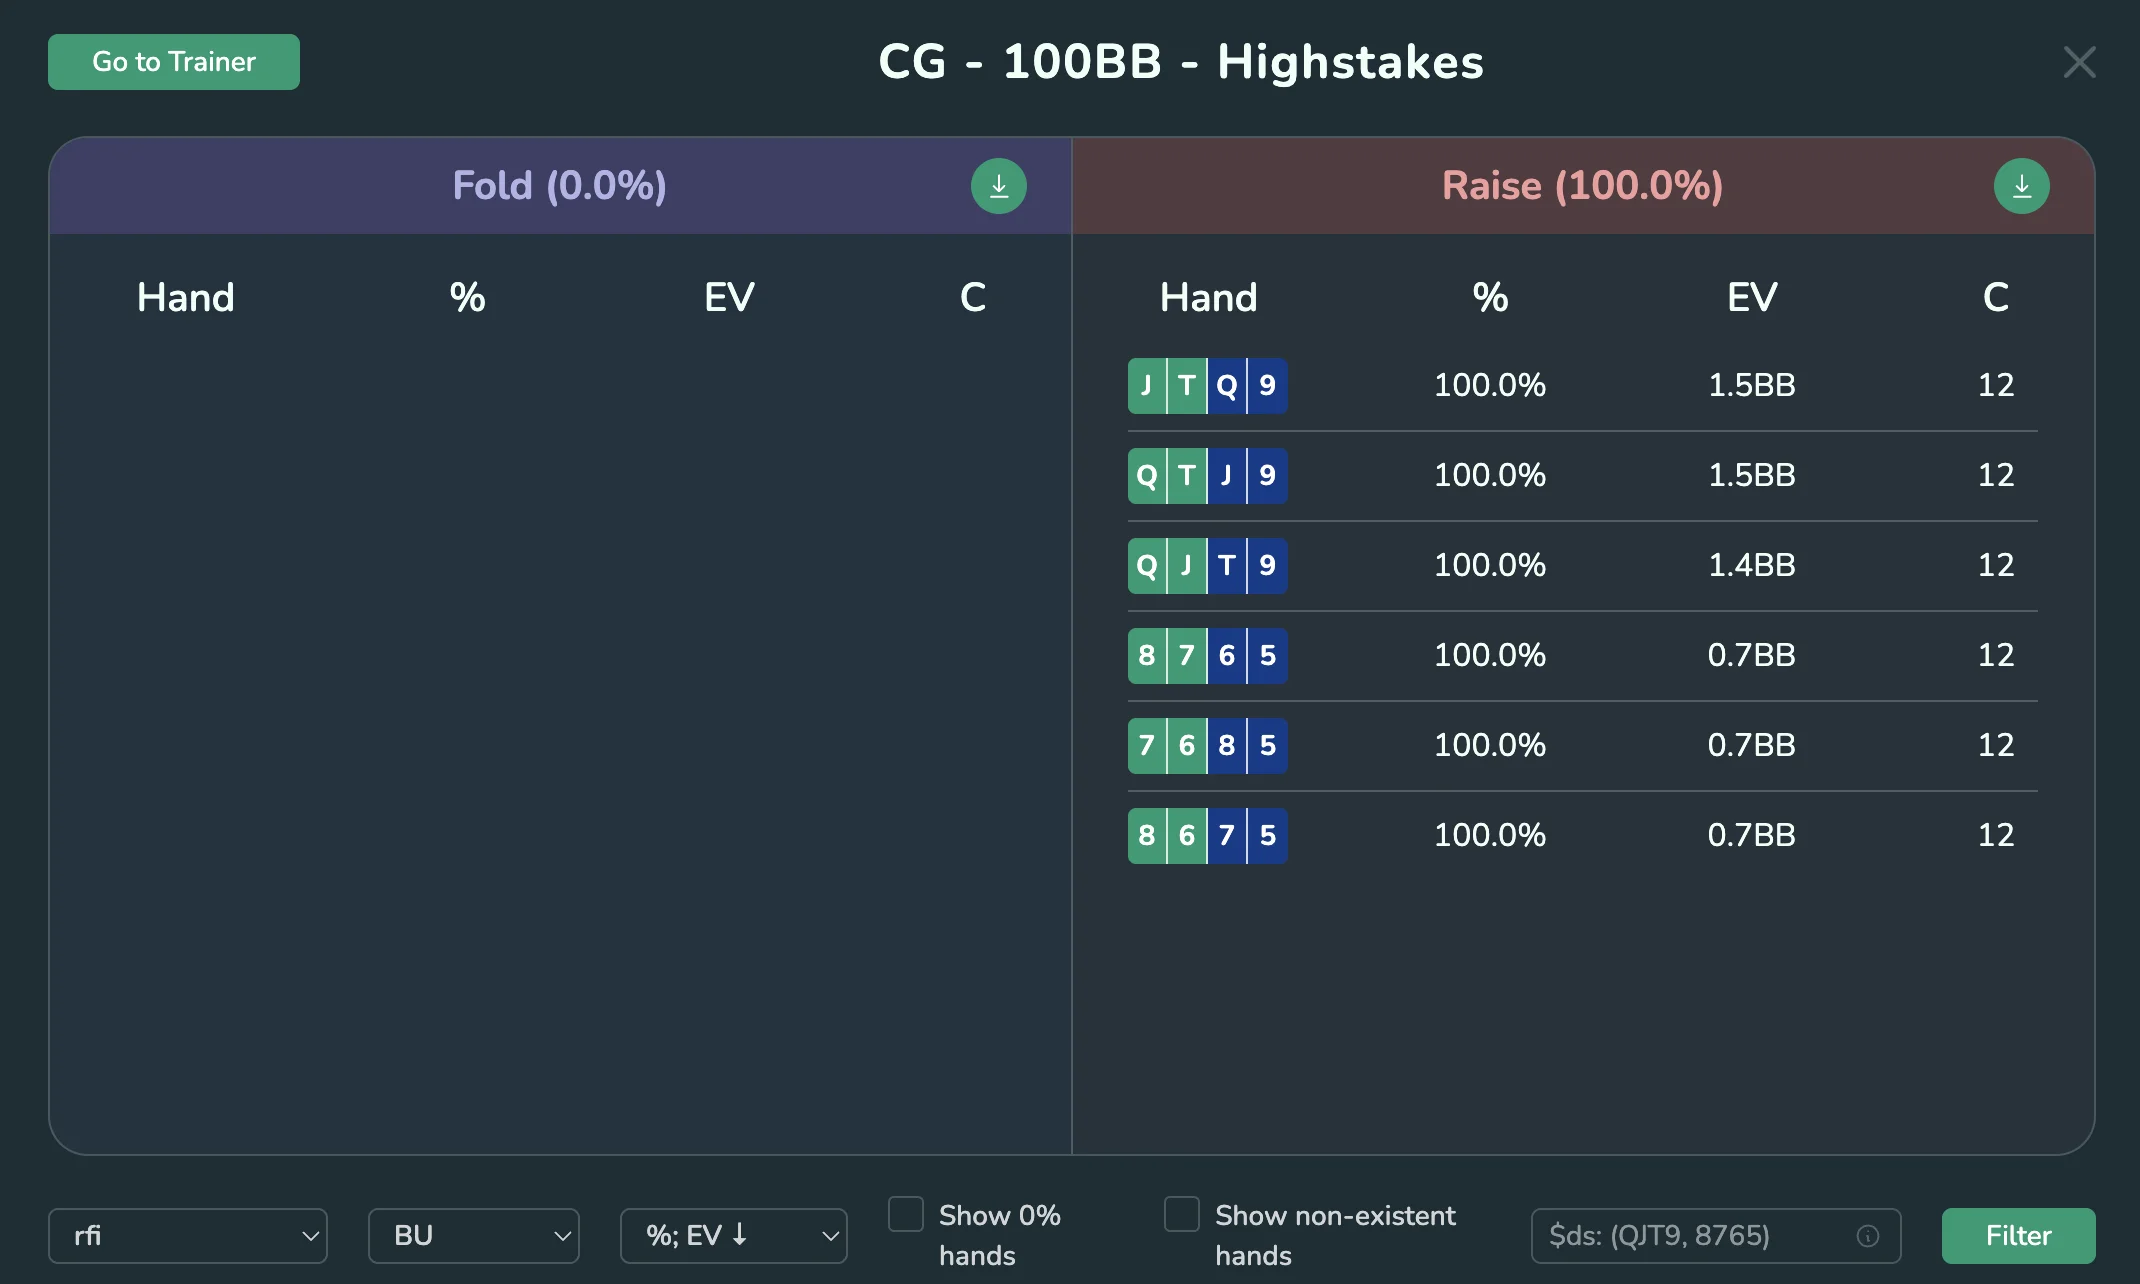Select the 7685 hand card combo

pyautogui.click(x=1206, y=746)
